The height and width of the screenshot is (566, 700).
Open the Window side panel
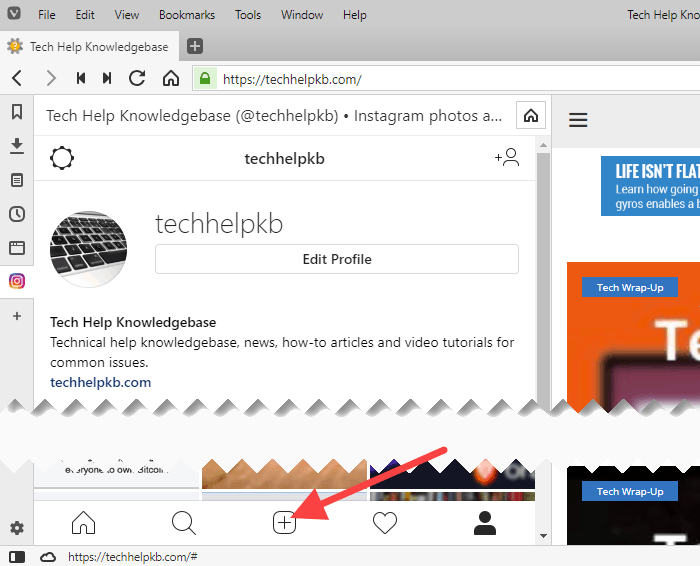[x=17, y=248]
